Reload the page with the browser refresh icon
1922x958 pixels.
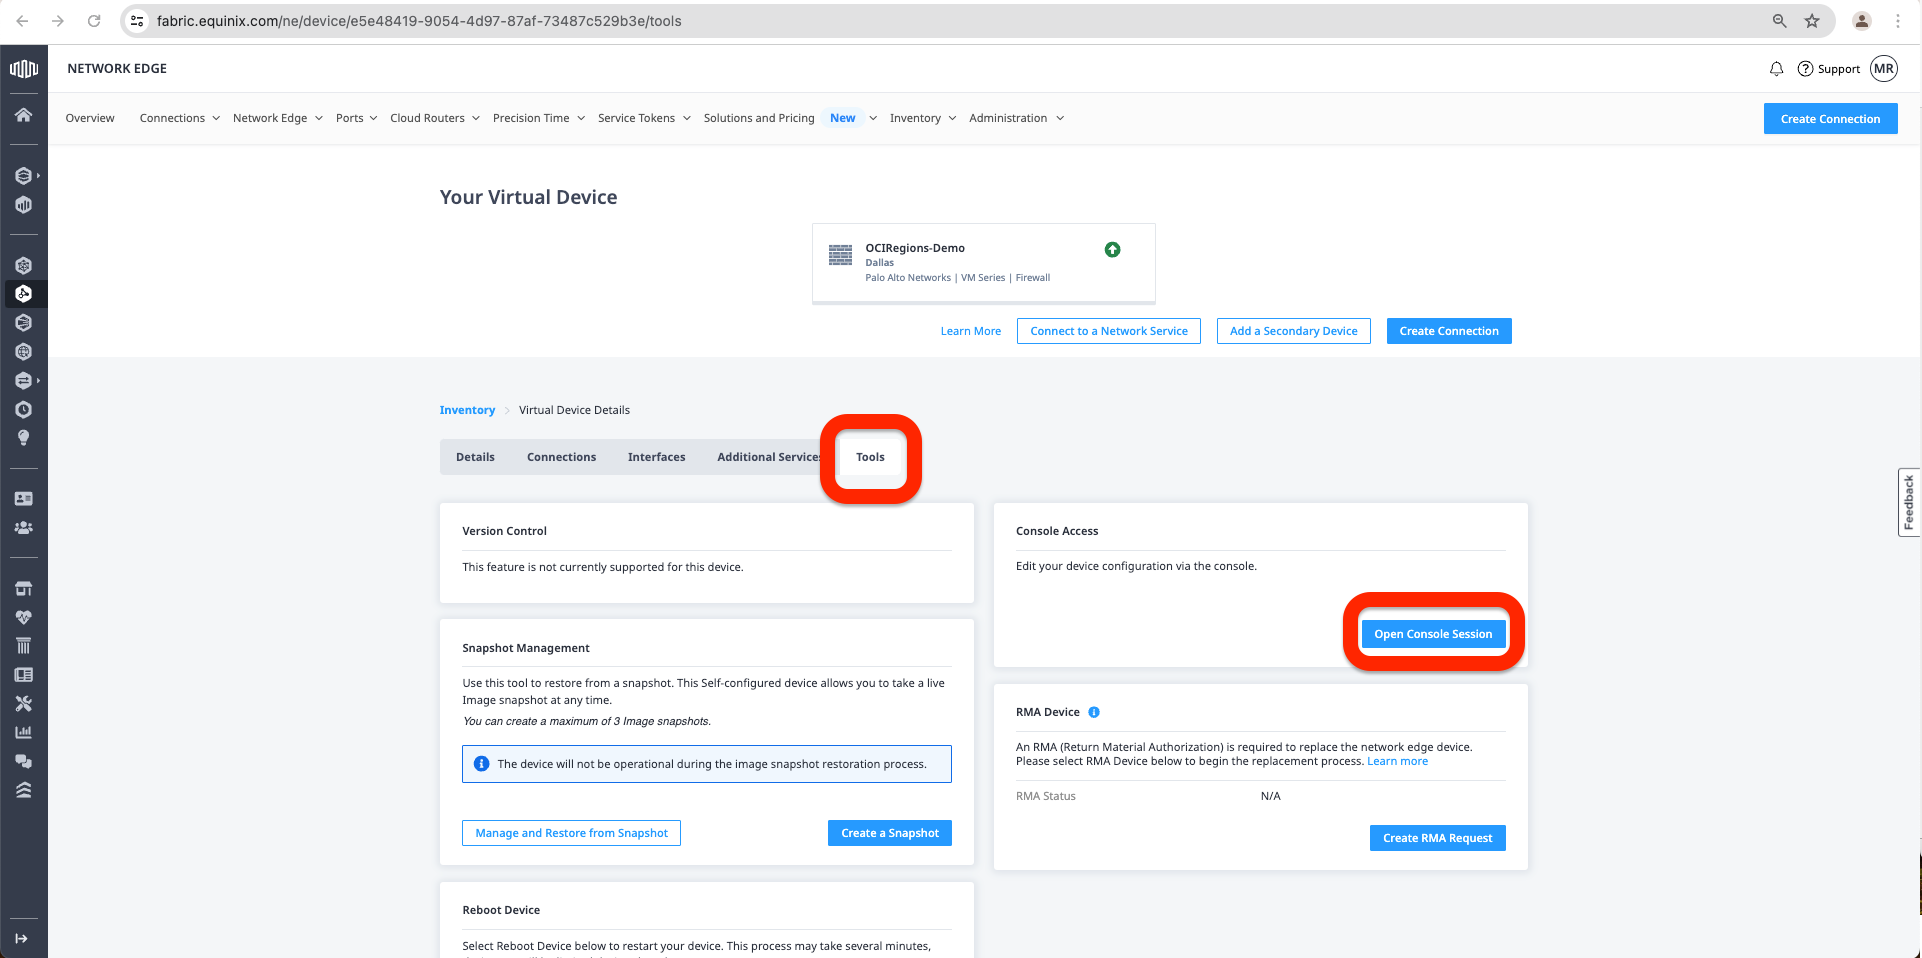94,21
